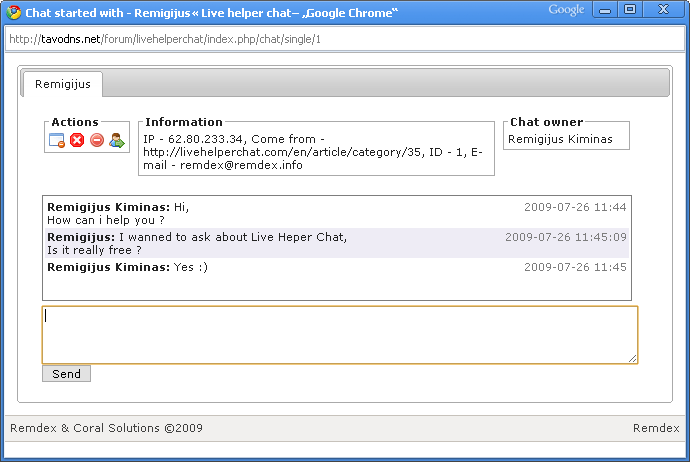Click the livehelperchat.com referrer URL text

[282, 152]
